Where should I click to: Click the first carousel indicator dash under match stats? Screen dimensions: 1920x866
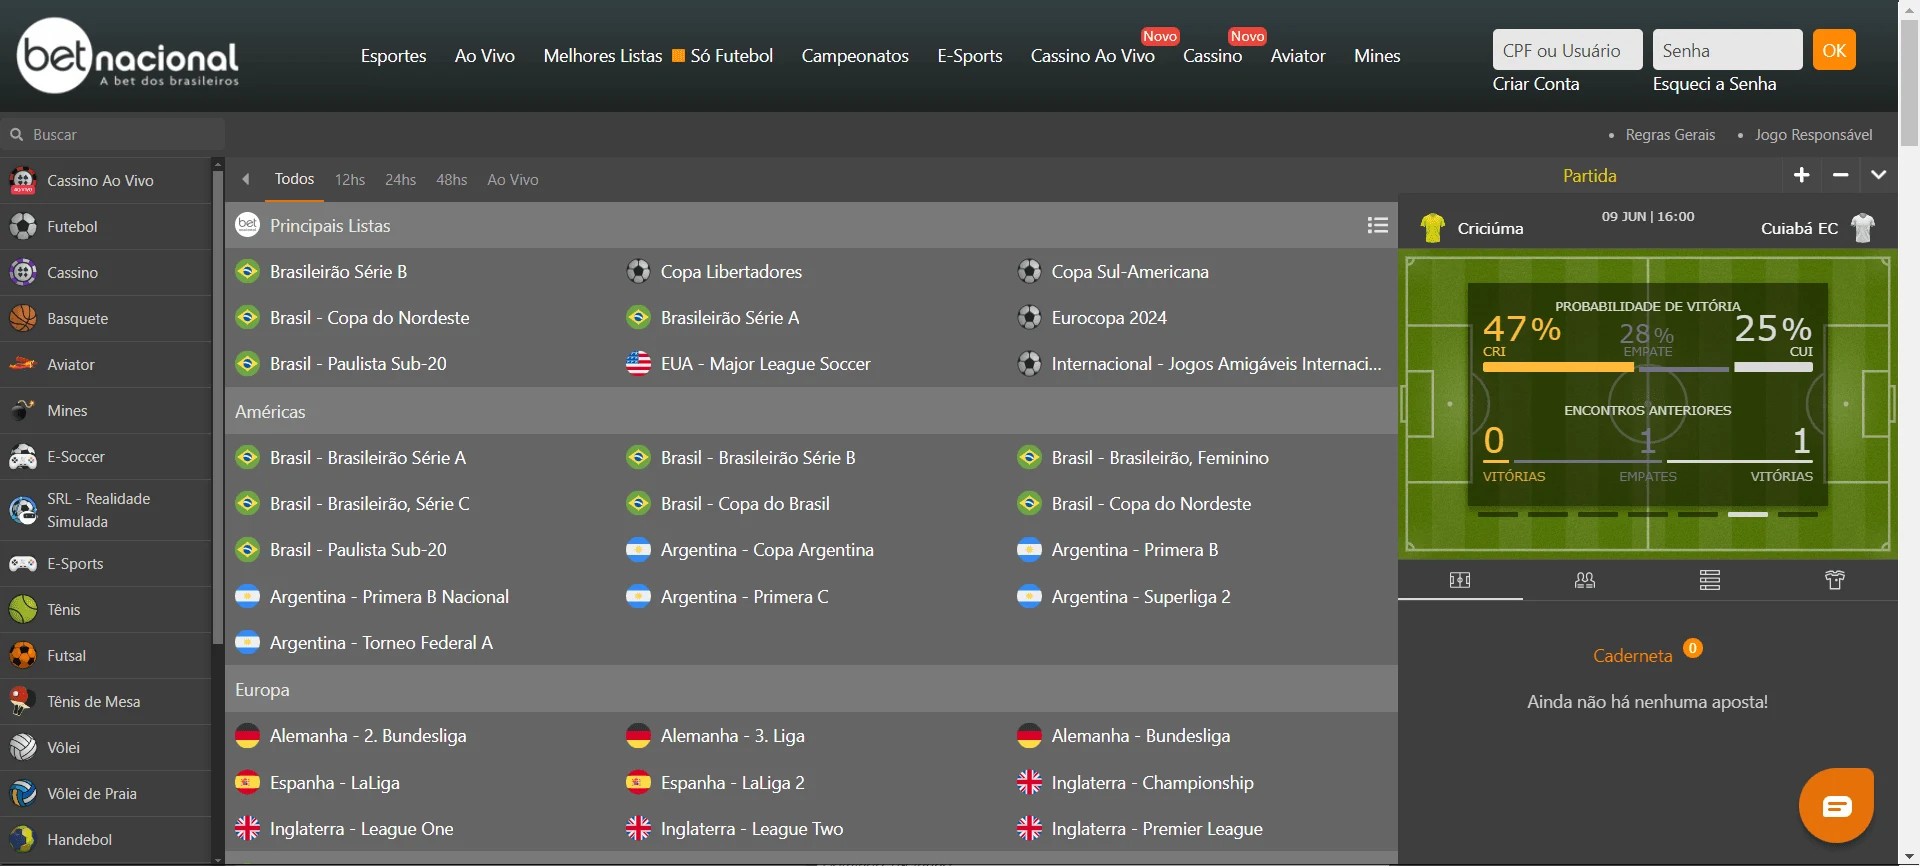1498,514
